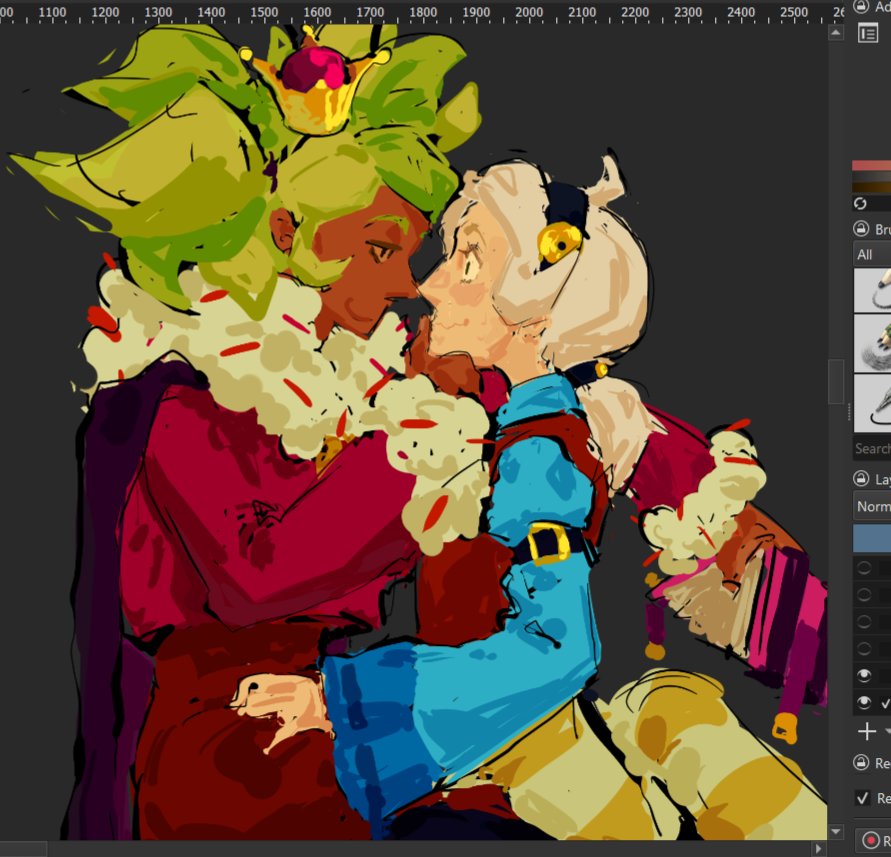Show the second hidden layer via its eye

864,594
